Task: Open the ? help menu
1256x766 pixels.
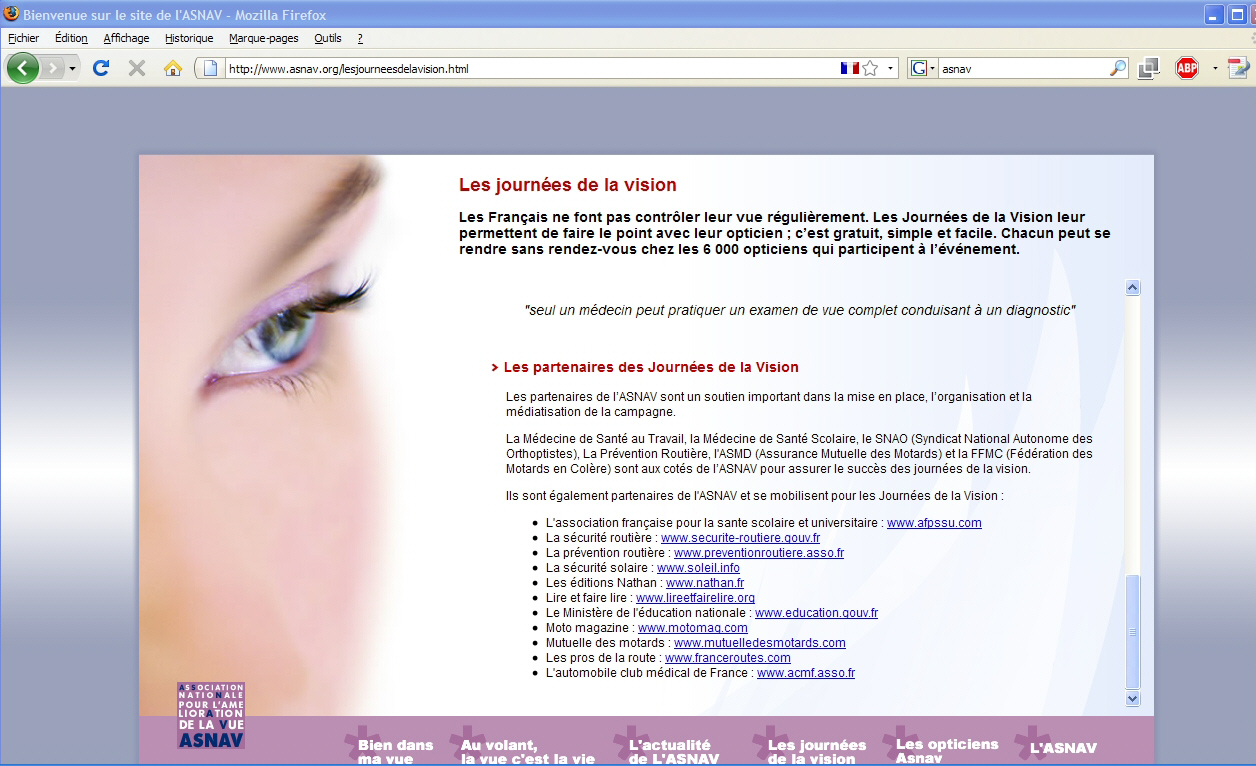Action: (360, 38)
